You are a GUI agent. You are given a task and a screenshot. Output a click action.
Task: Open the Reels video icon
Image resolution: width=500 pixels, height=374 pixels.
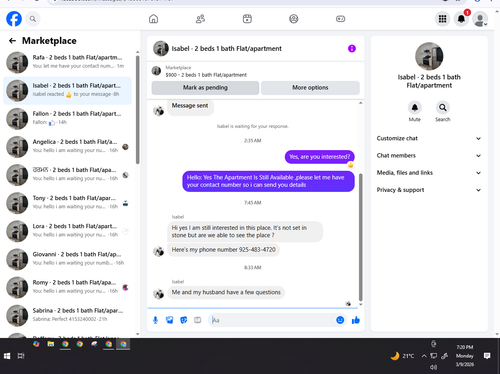[x=247, y=19]
